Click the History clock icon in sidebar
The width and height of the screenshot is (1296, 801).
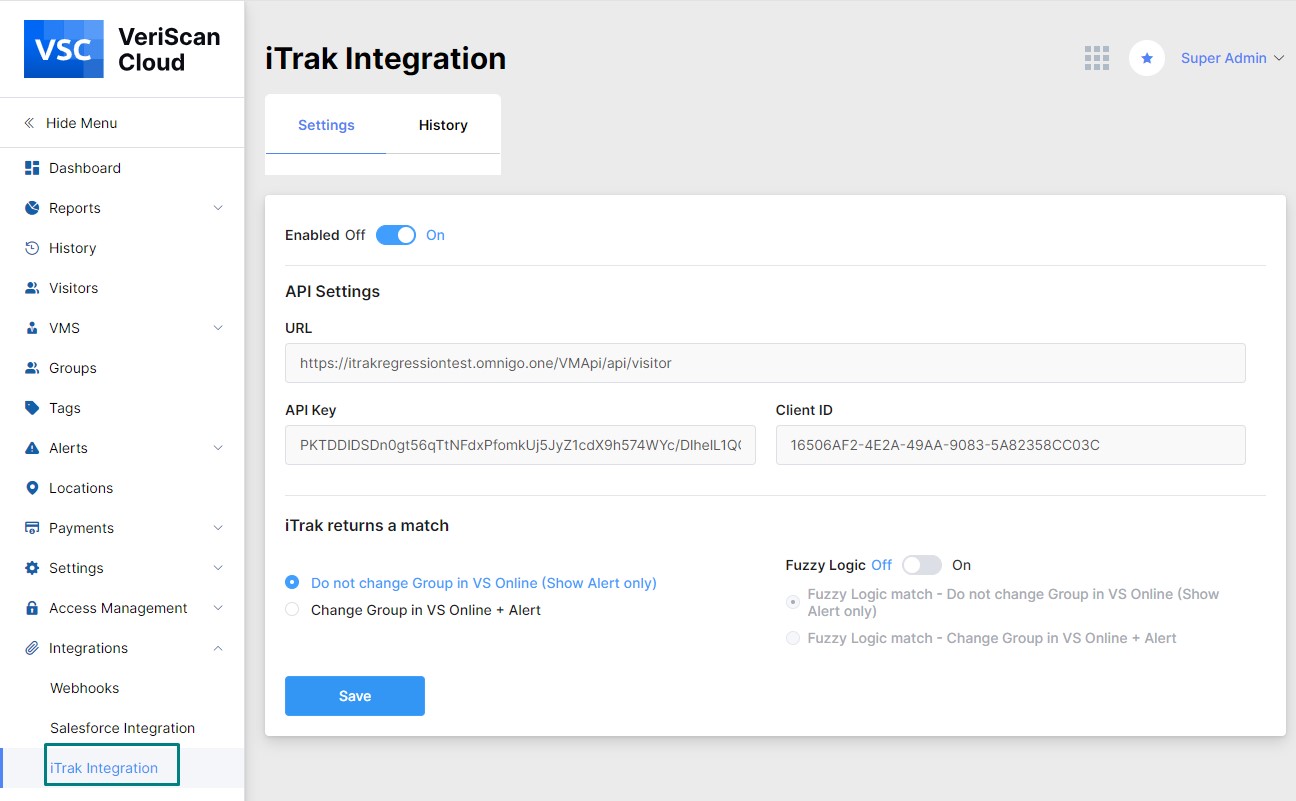click(32, 248)
